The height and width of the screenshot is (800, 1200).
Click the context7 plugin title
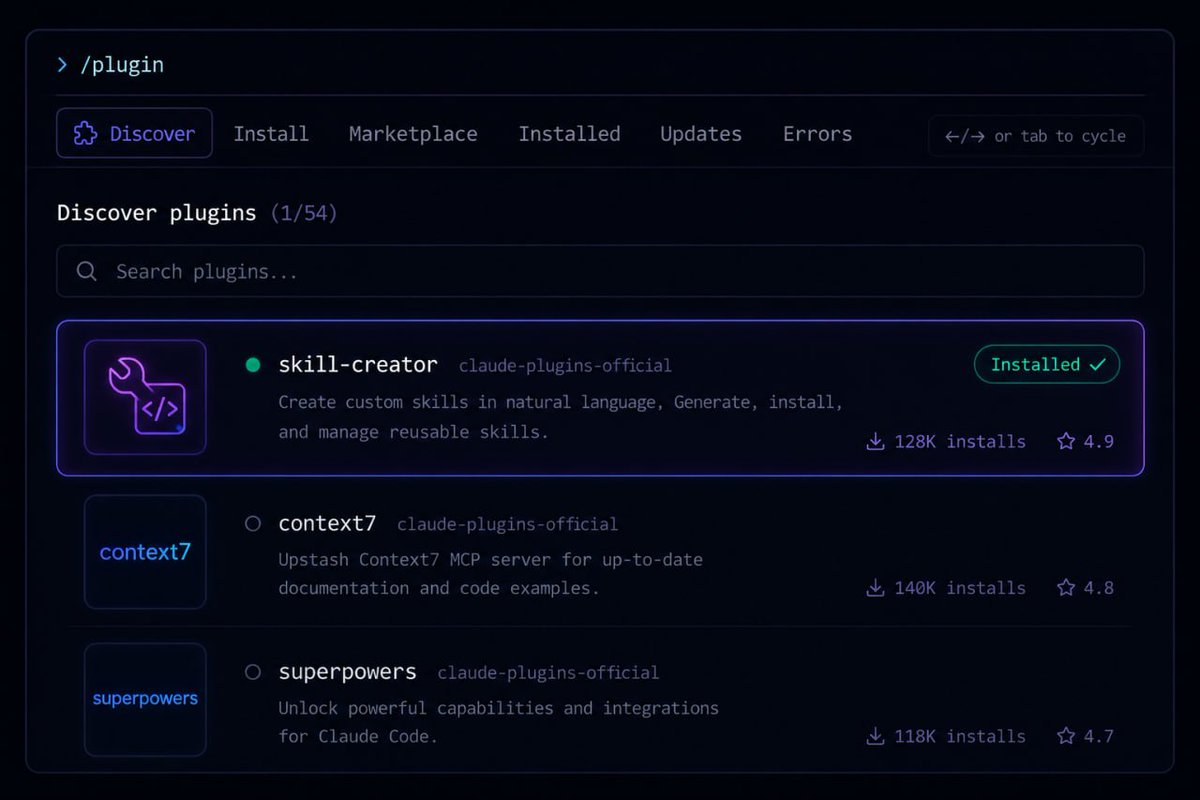(x=327, y=523)
